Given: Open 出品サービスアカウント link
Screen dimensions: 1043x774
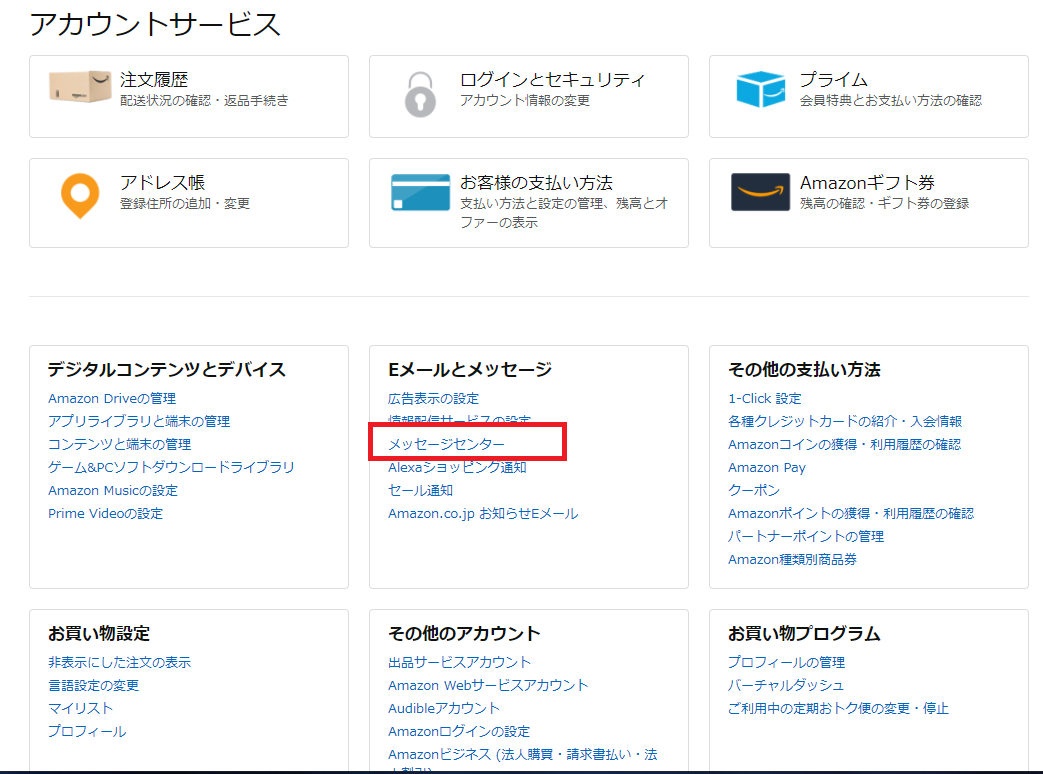Looking at the screenshot, I should (x=460, y=662).
